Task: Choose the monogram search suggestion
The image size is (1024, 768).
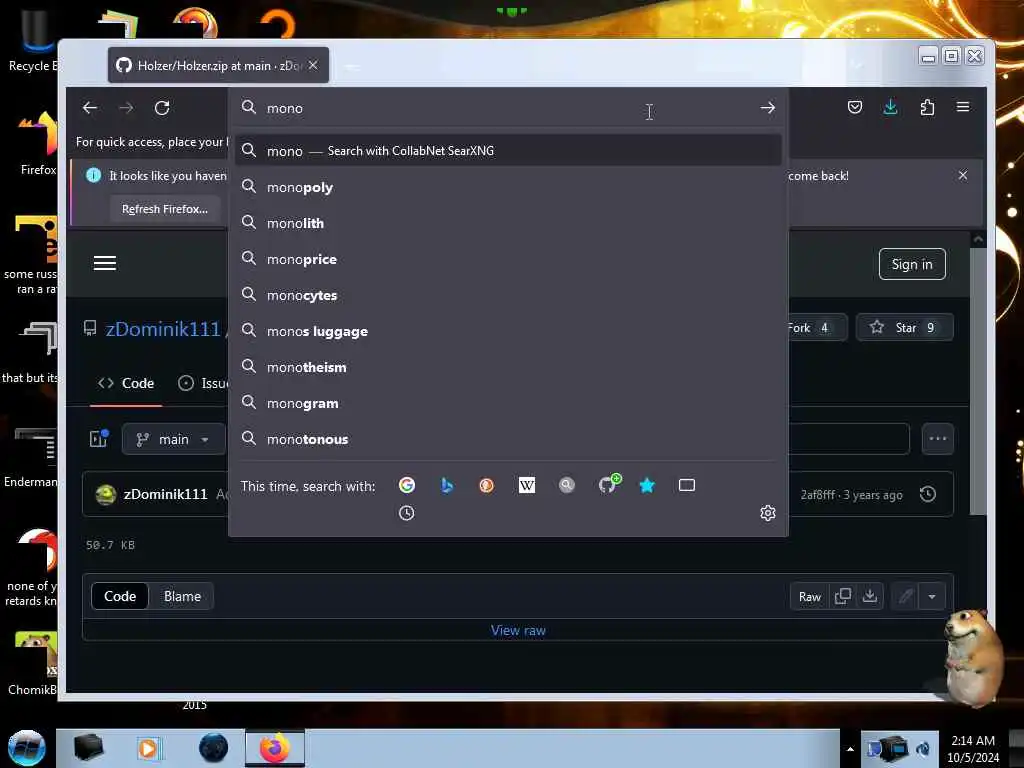Action: point(508,403)
